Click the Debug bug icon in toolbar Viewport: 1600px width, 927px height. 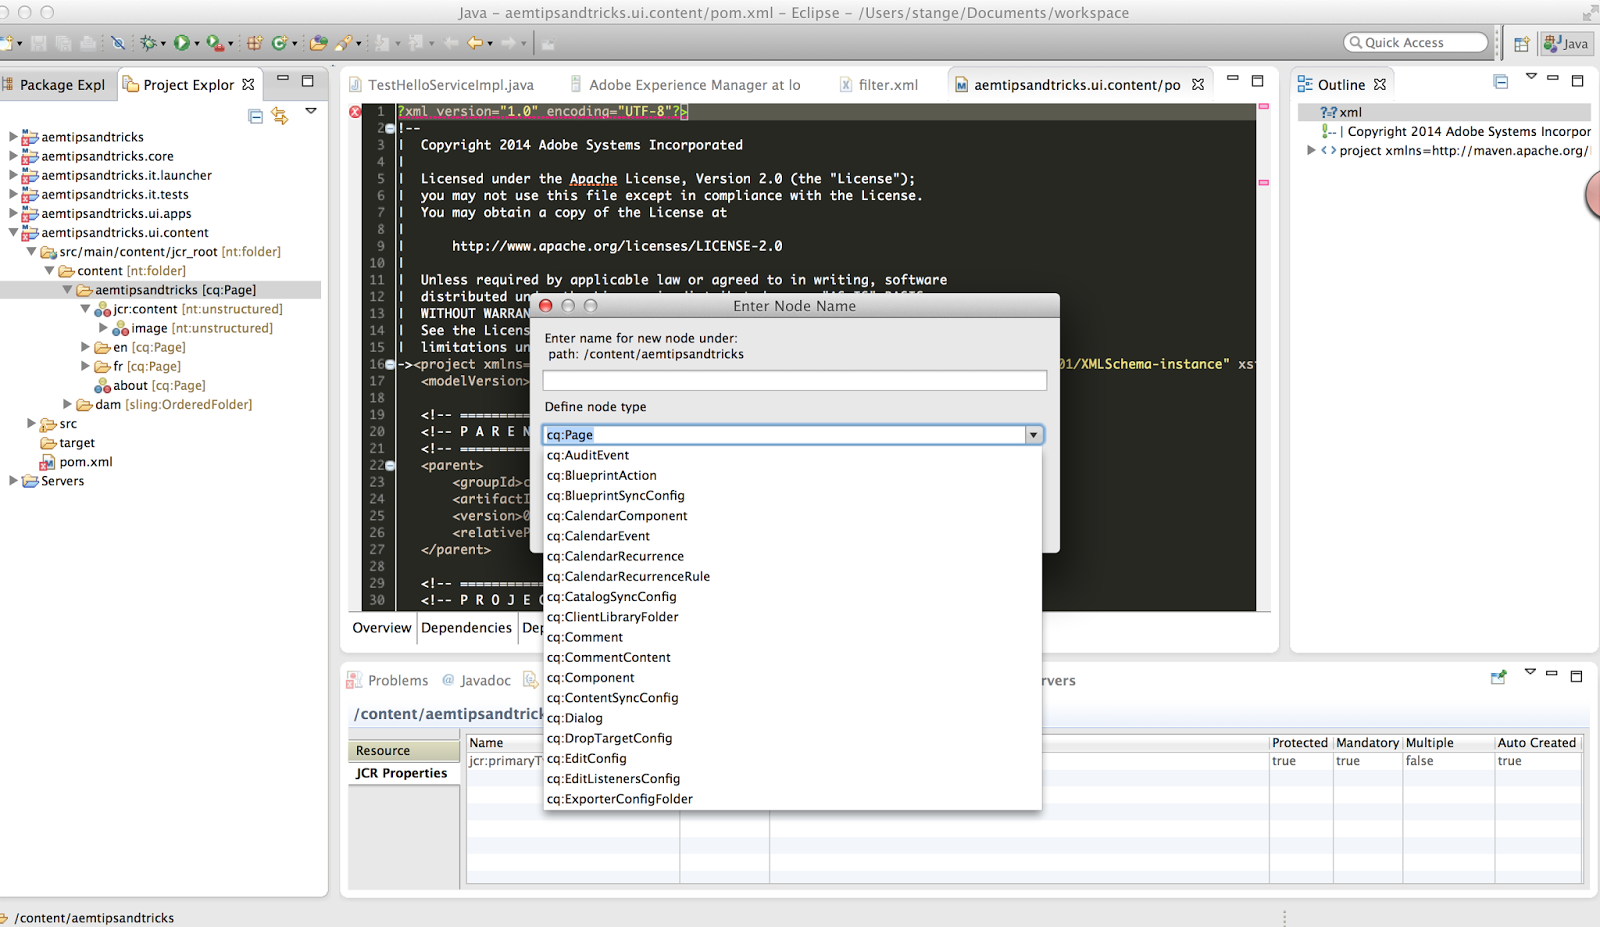(x=148, y=43)
